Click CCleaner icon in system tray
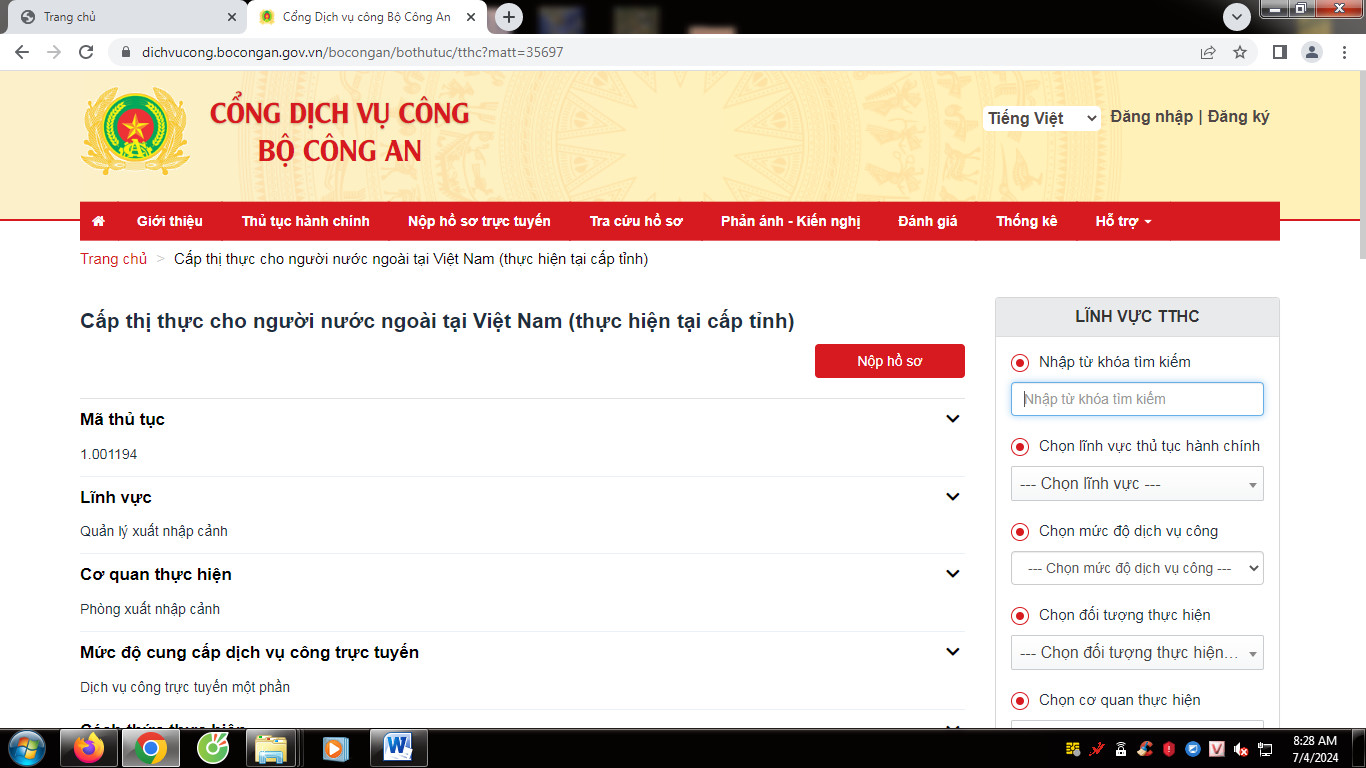This screenshot has width=1366, height=768. tap(1145, 749)
